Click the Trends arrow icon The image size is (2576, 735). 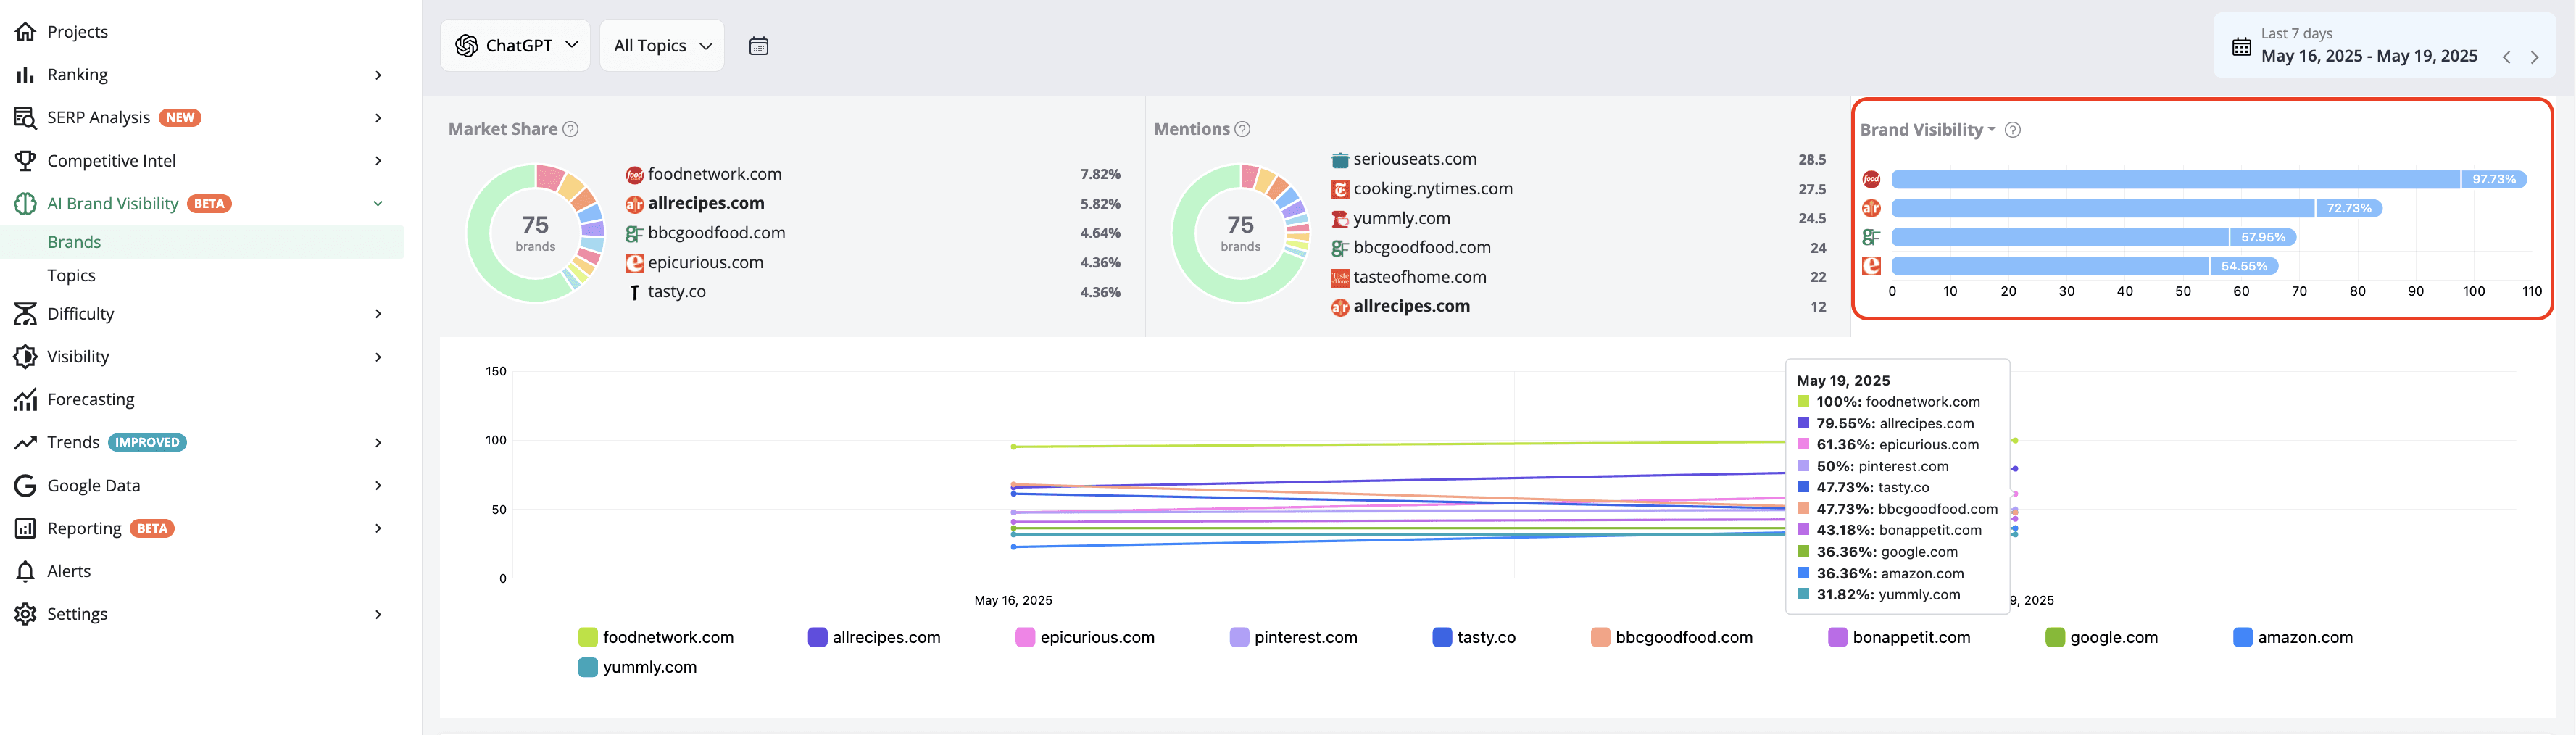[25, 442]
